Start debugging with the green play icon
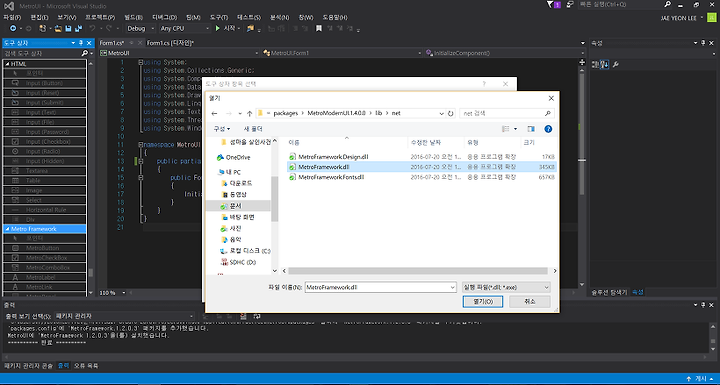The width and height of the screenshot is (720, 385). (x=218, y=28)
